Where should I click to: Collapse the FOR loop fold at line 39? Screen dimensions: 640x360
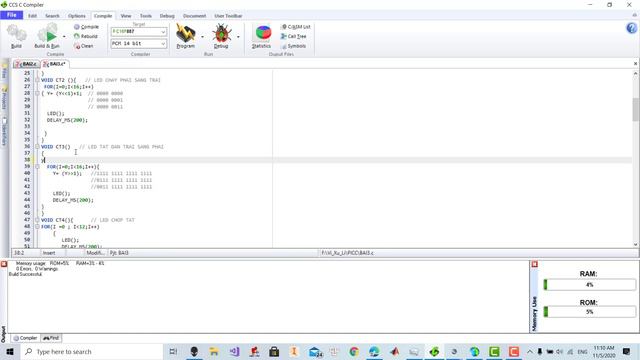tap(37, 167)
